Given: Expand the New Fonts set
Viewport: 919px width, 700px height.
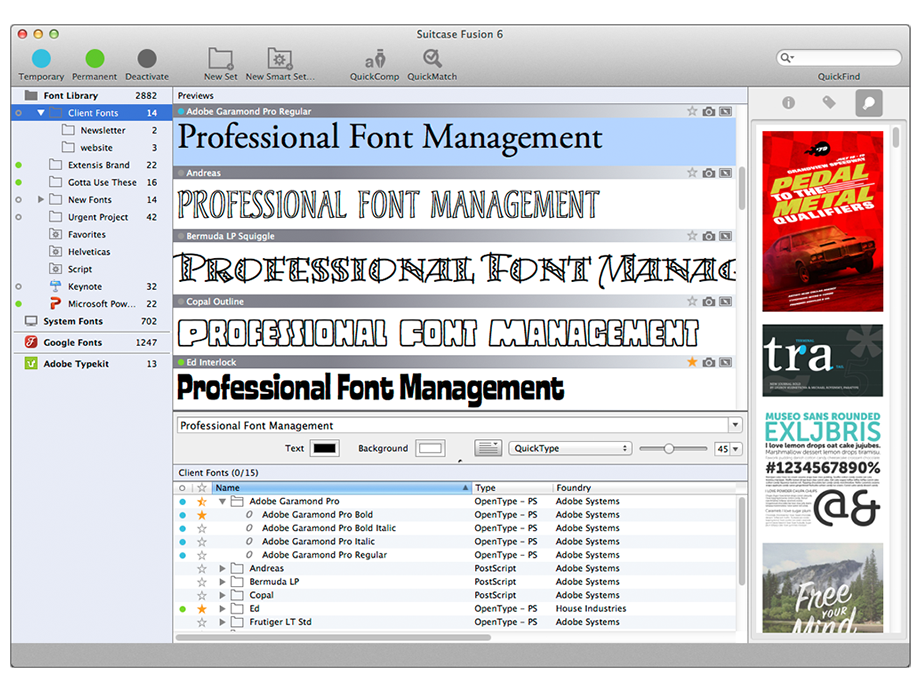Looking at the screenshot, I should (40, 199).
